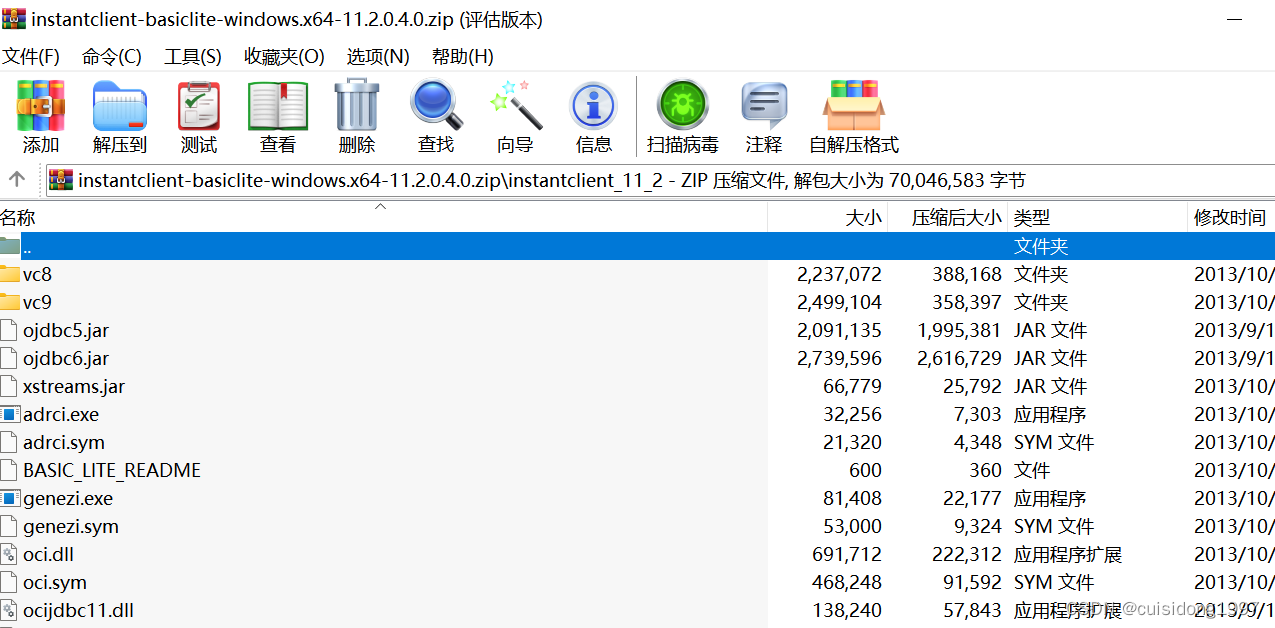Click 文件夹 type in parent folder row
1275x628 pixels.
coord(1041,246)
